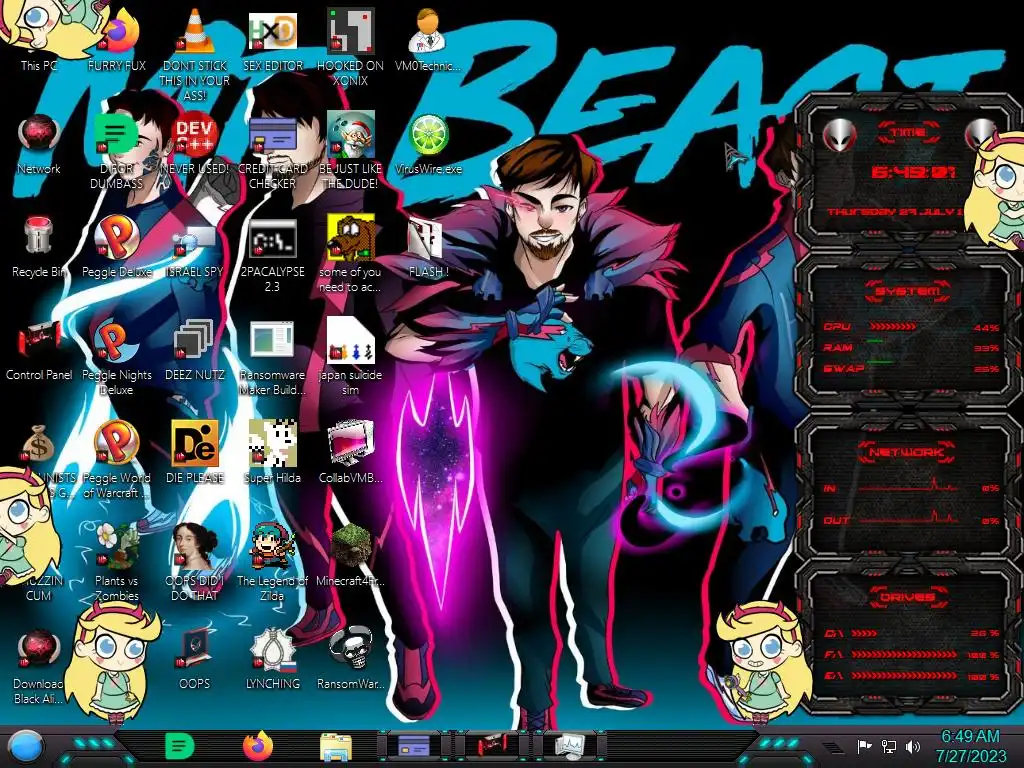The width and height of the screenshot is (1024, 768).
Task: Launch Plants vs Zombies from the desktop
Action: pyautogui.click(x=117, y=547)
